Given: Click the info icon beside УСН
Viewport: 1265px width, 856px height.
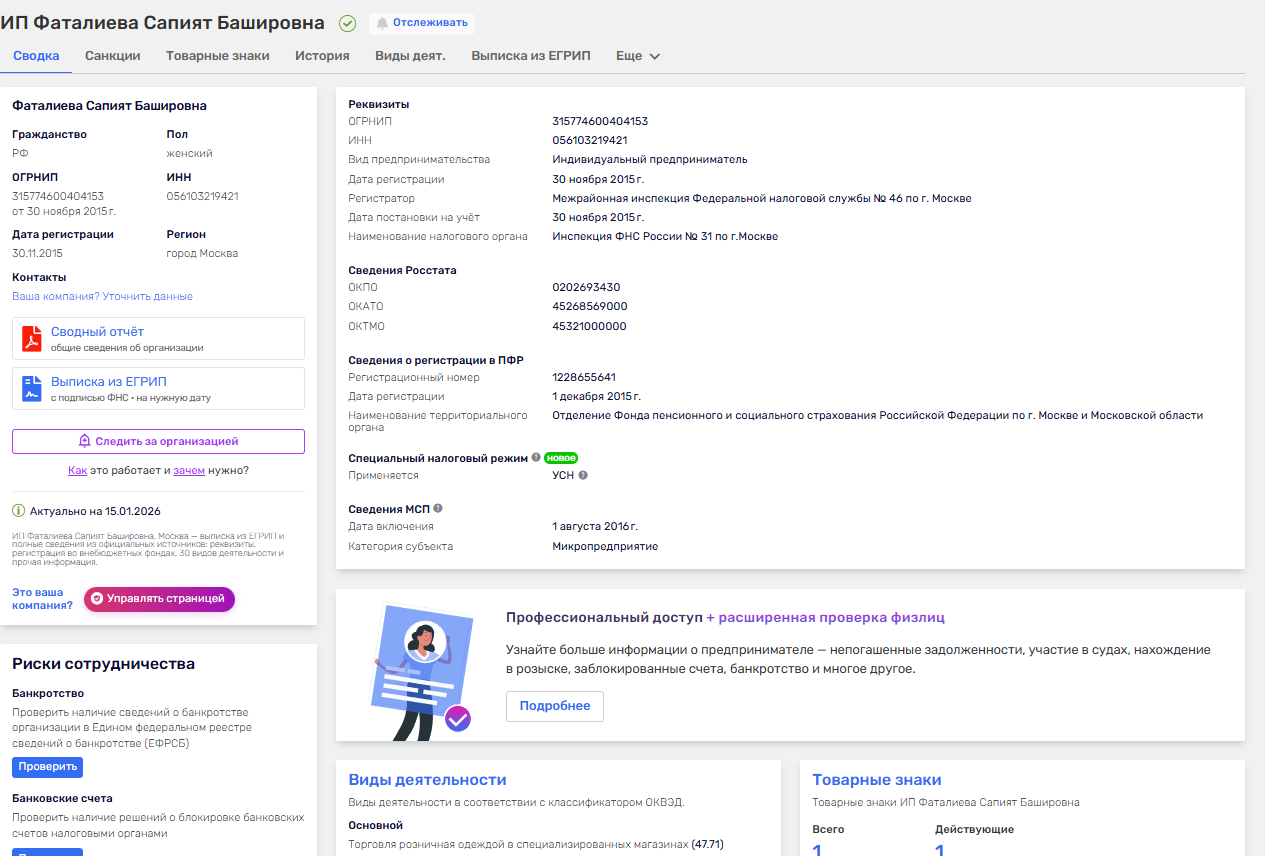Looking at the screenshot, I should [x=584, y=475].
